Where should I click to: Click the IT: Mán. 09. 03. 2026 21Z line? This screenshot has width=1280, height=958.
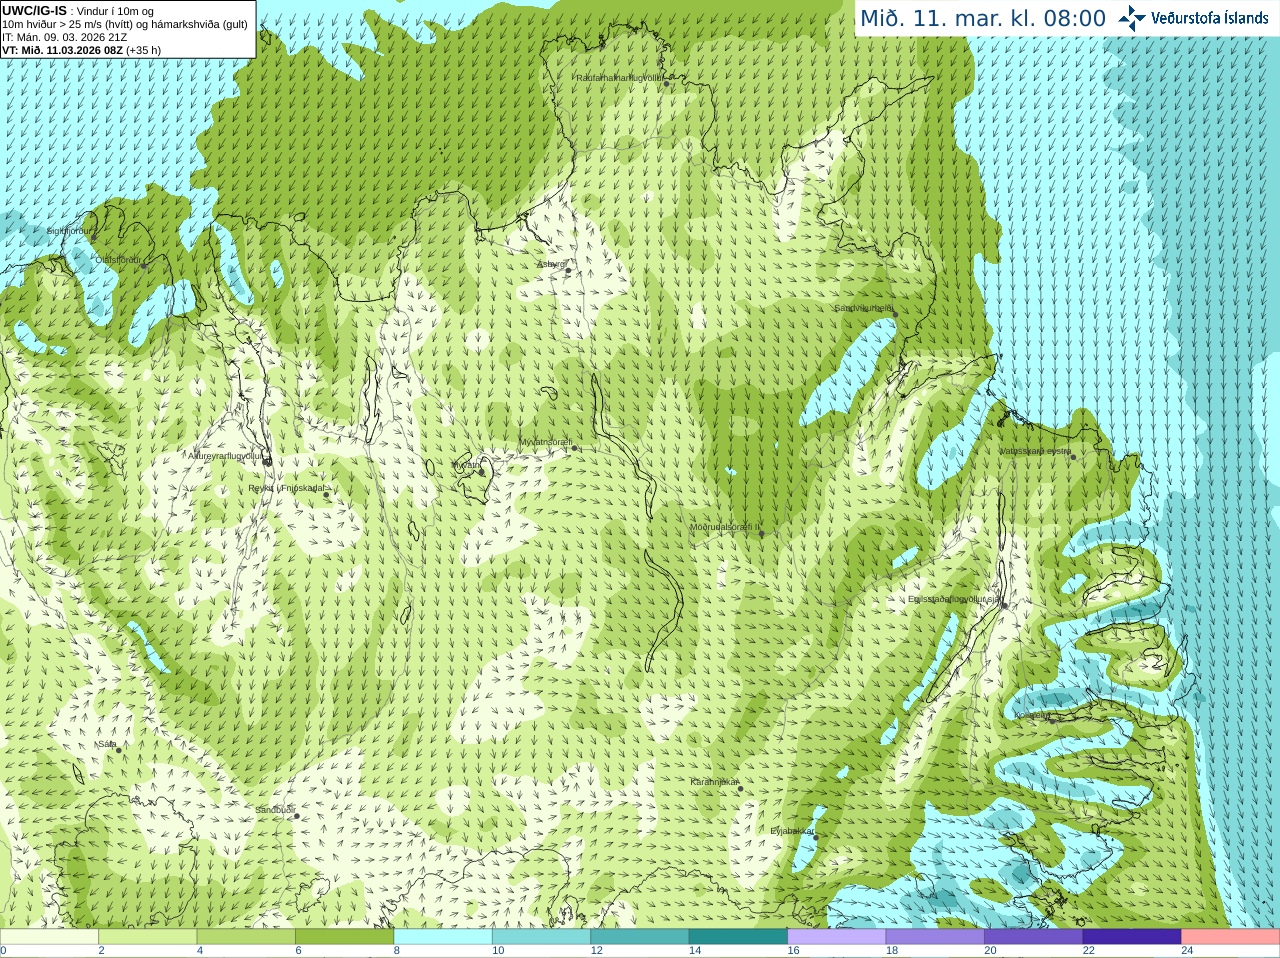[65, 37]
